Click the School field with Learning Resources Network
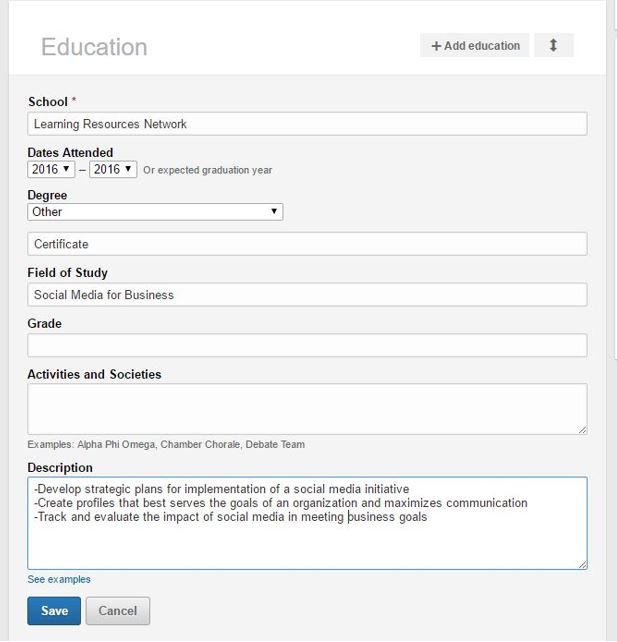 [307, 124]
